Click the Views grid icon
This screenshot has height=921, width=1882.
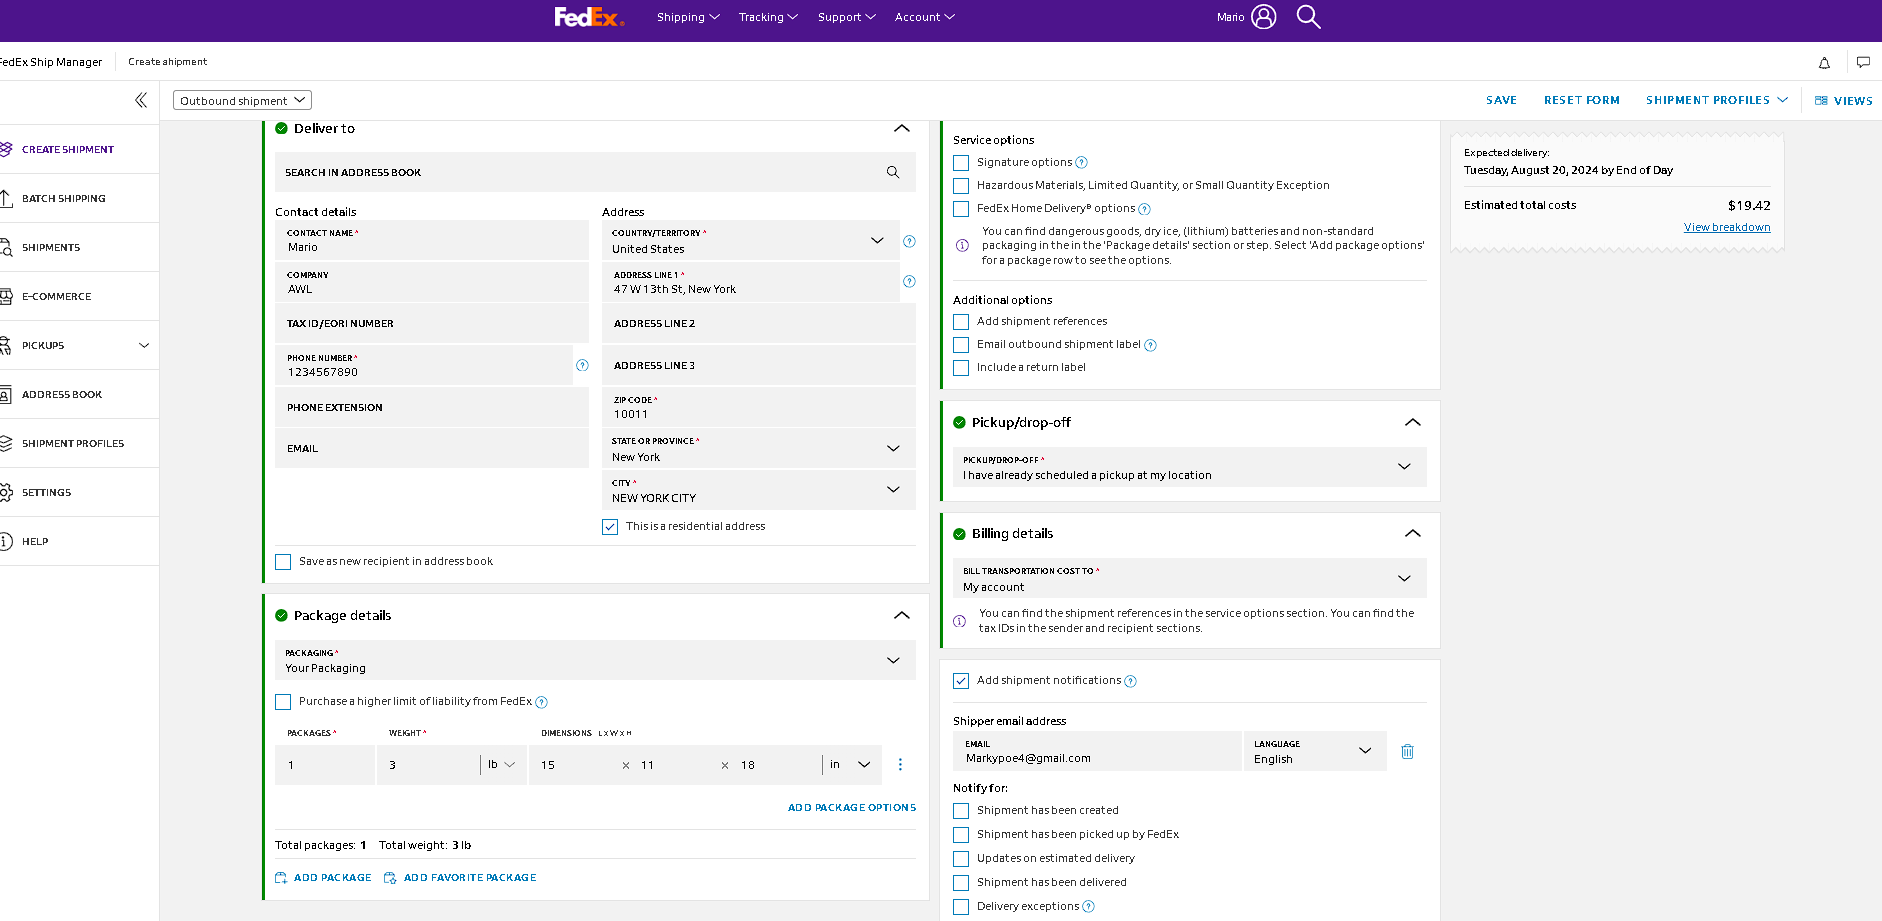pos(1821,100)
